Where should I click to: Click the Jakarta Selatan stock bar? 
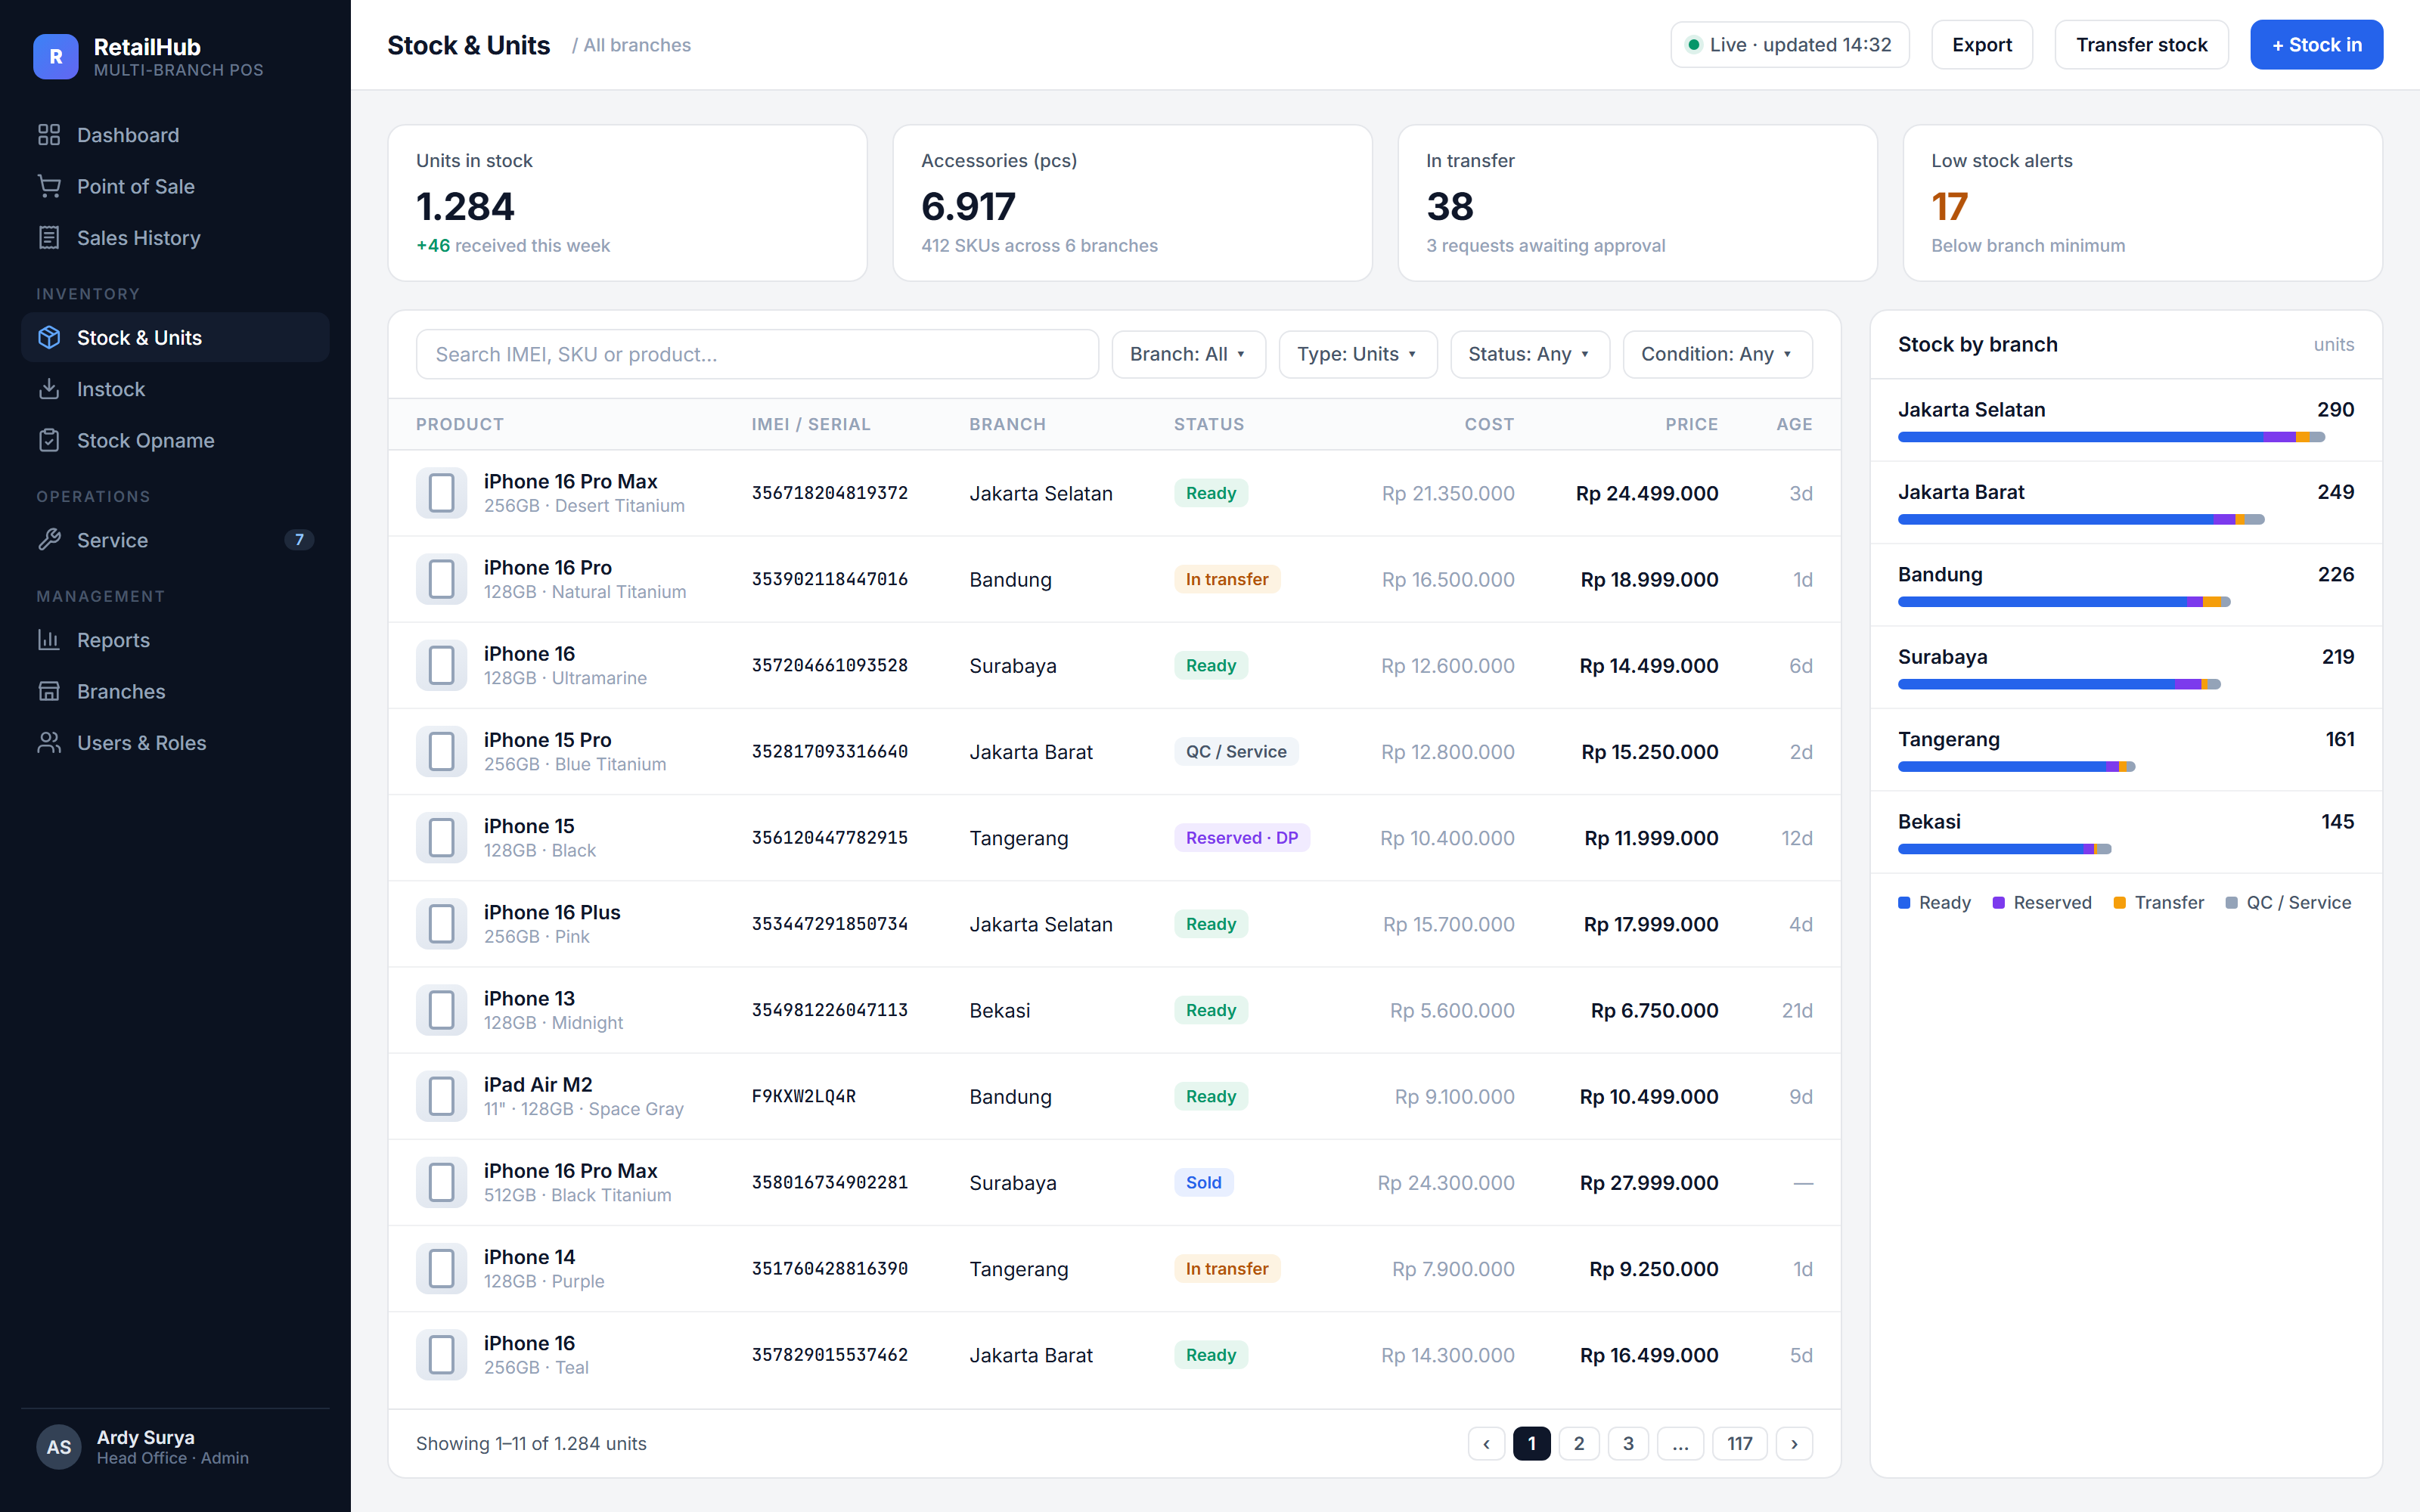(x=2111, y=437)
